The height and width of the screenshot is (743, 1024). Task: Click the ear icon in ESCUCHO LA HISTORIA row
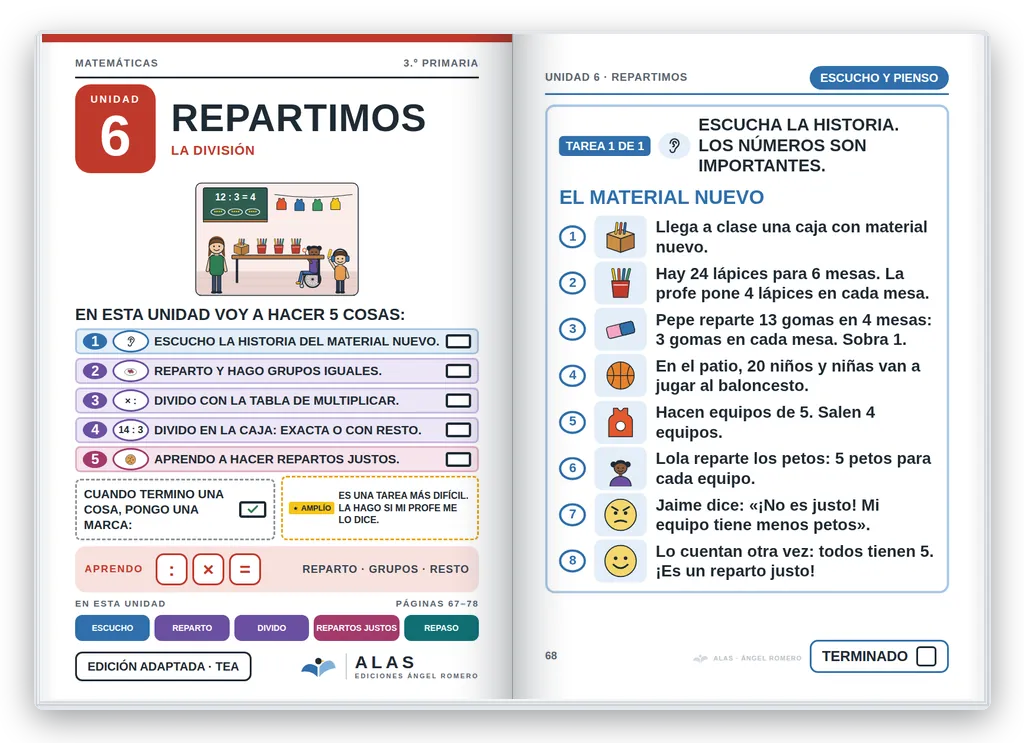pos(131,341)
